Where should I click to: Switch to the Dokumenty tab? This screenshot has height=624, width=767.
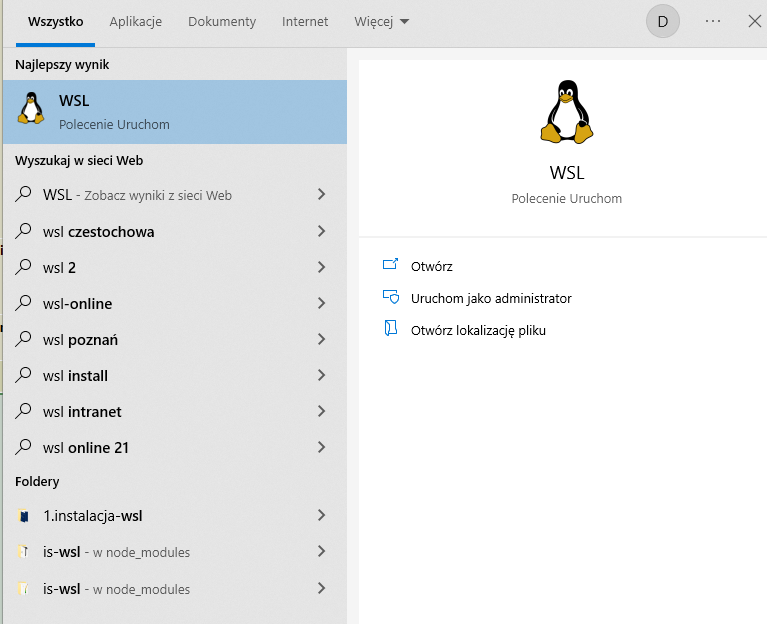click(222, 22)
